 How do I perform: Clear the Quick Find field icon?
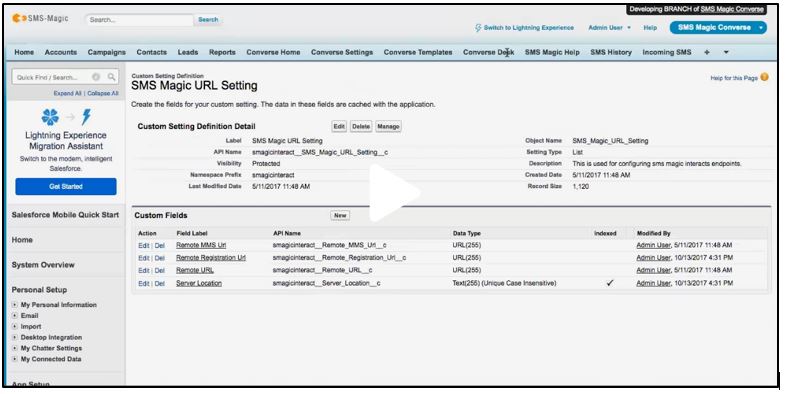(96, 77)
